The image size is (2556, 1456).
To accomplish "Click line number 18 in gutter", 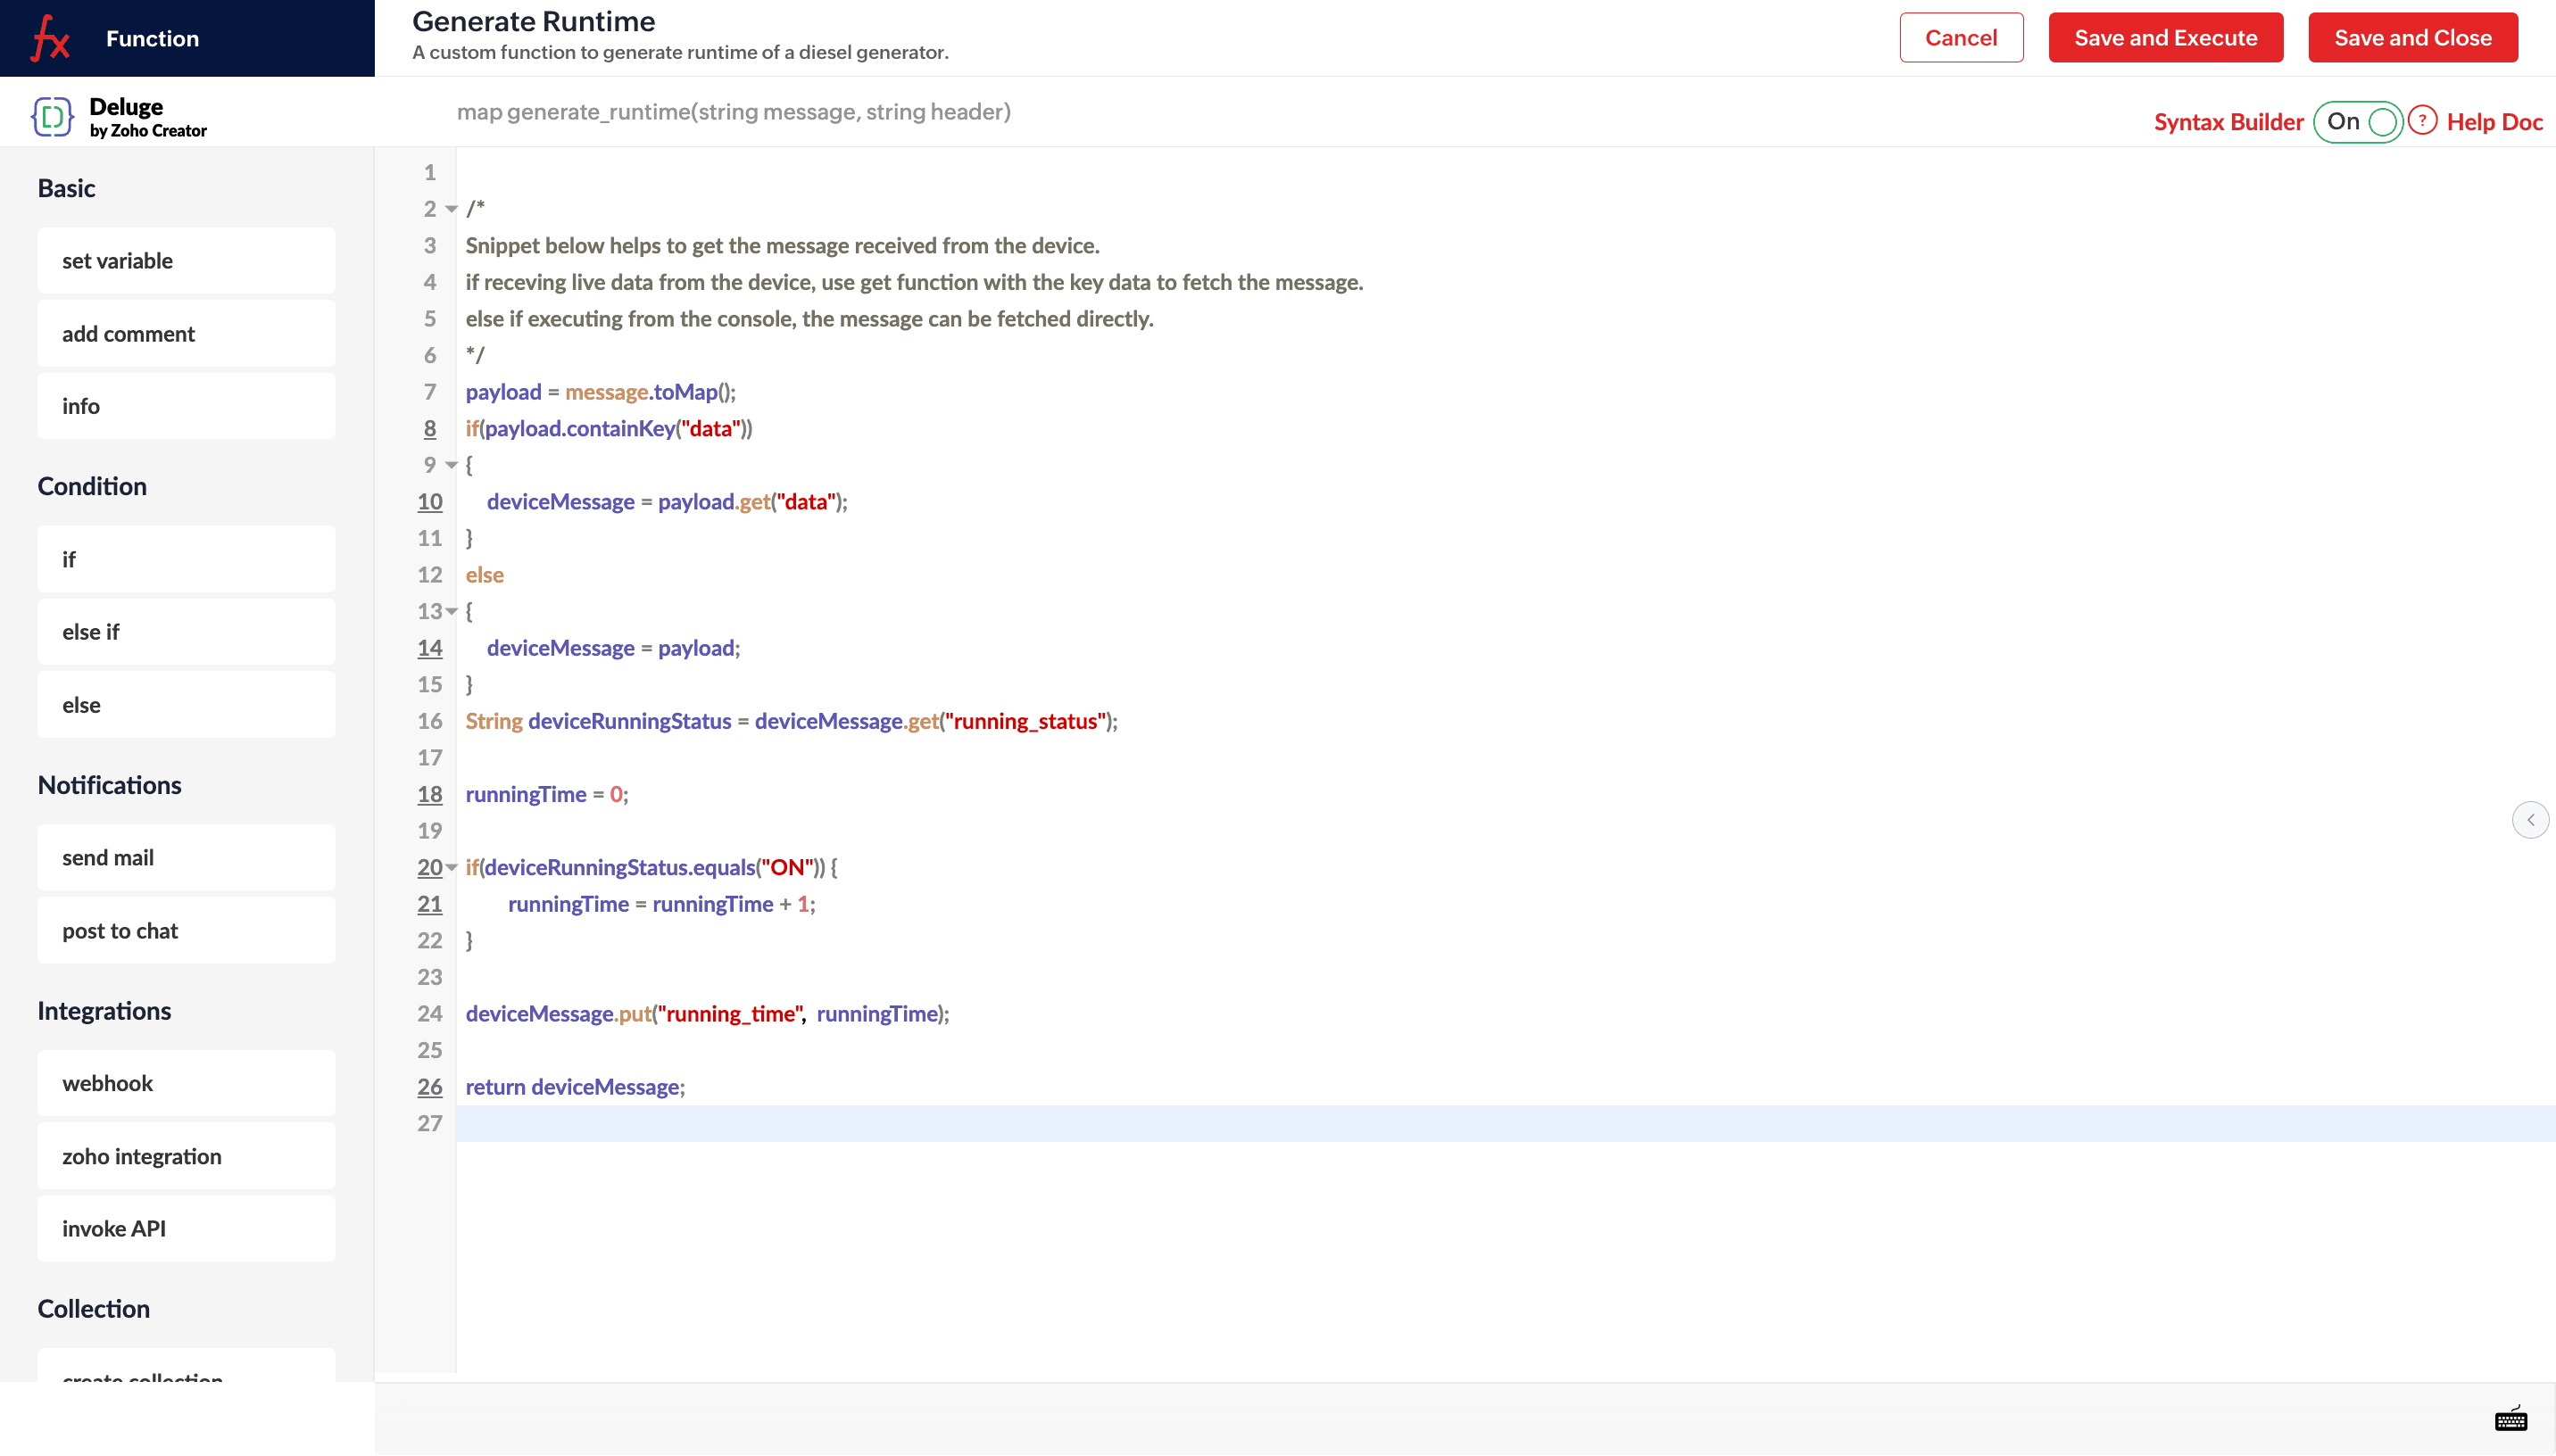I will 429,794.
